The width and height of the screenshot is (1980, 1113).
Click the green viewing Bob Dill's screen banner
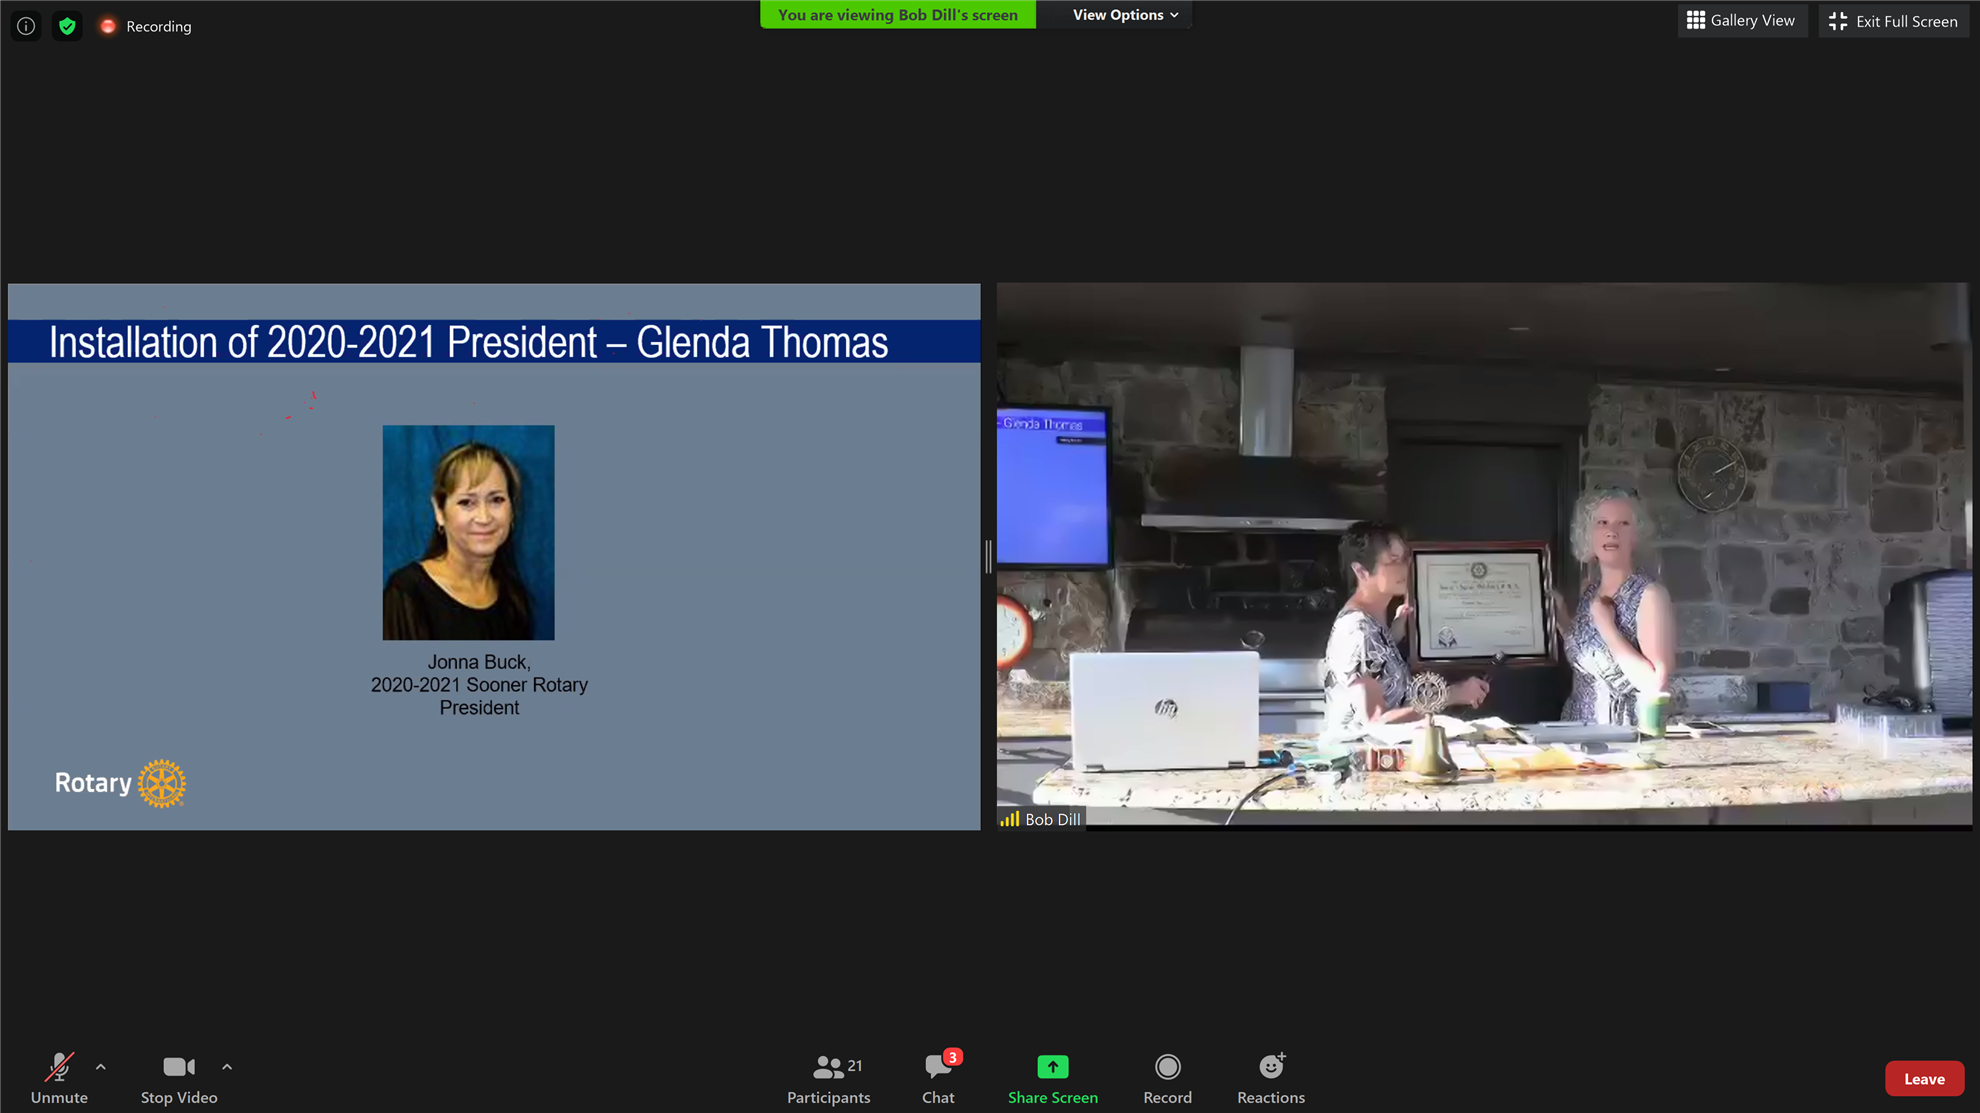coord(897,15)
